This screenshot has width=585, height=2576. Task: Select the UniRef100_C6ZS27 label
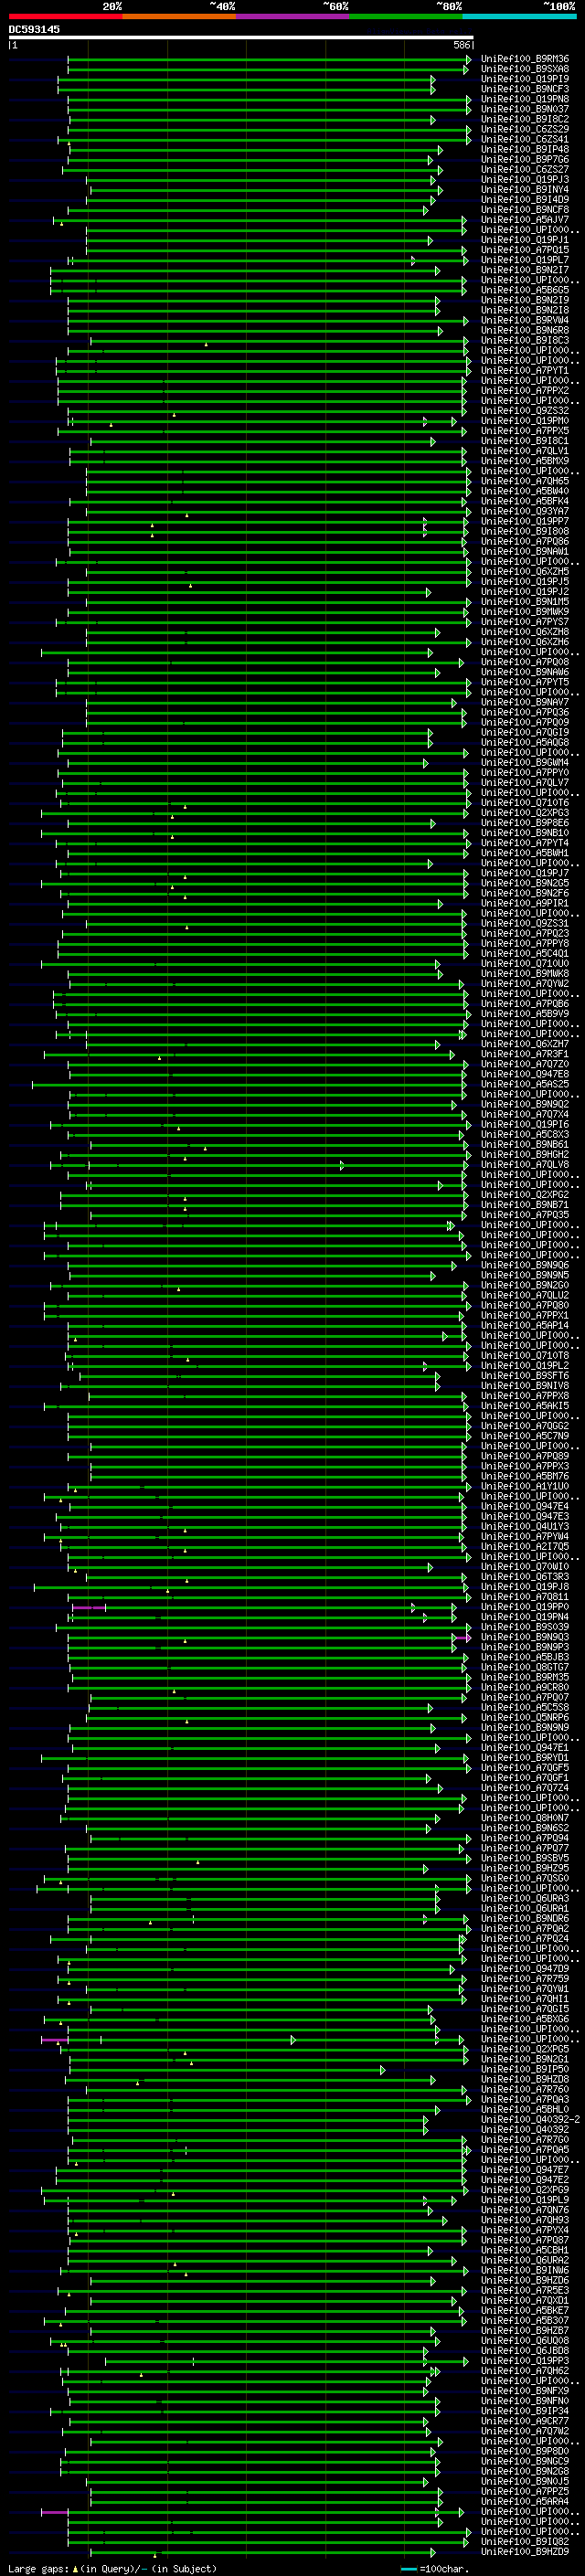(x=525, y=169)
